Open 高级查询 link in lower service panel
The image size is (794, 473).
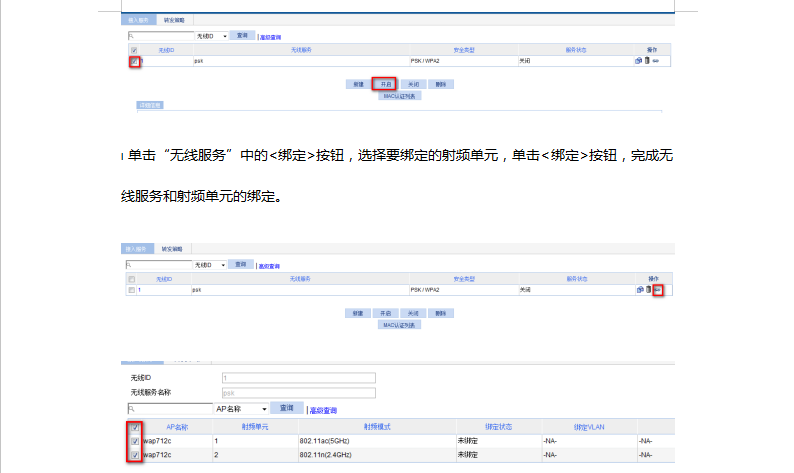(x=269, y=266)
